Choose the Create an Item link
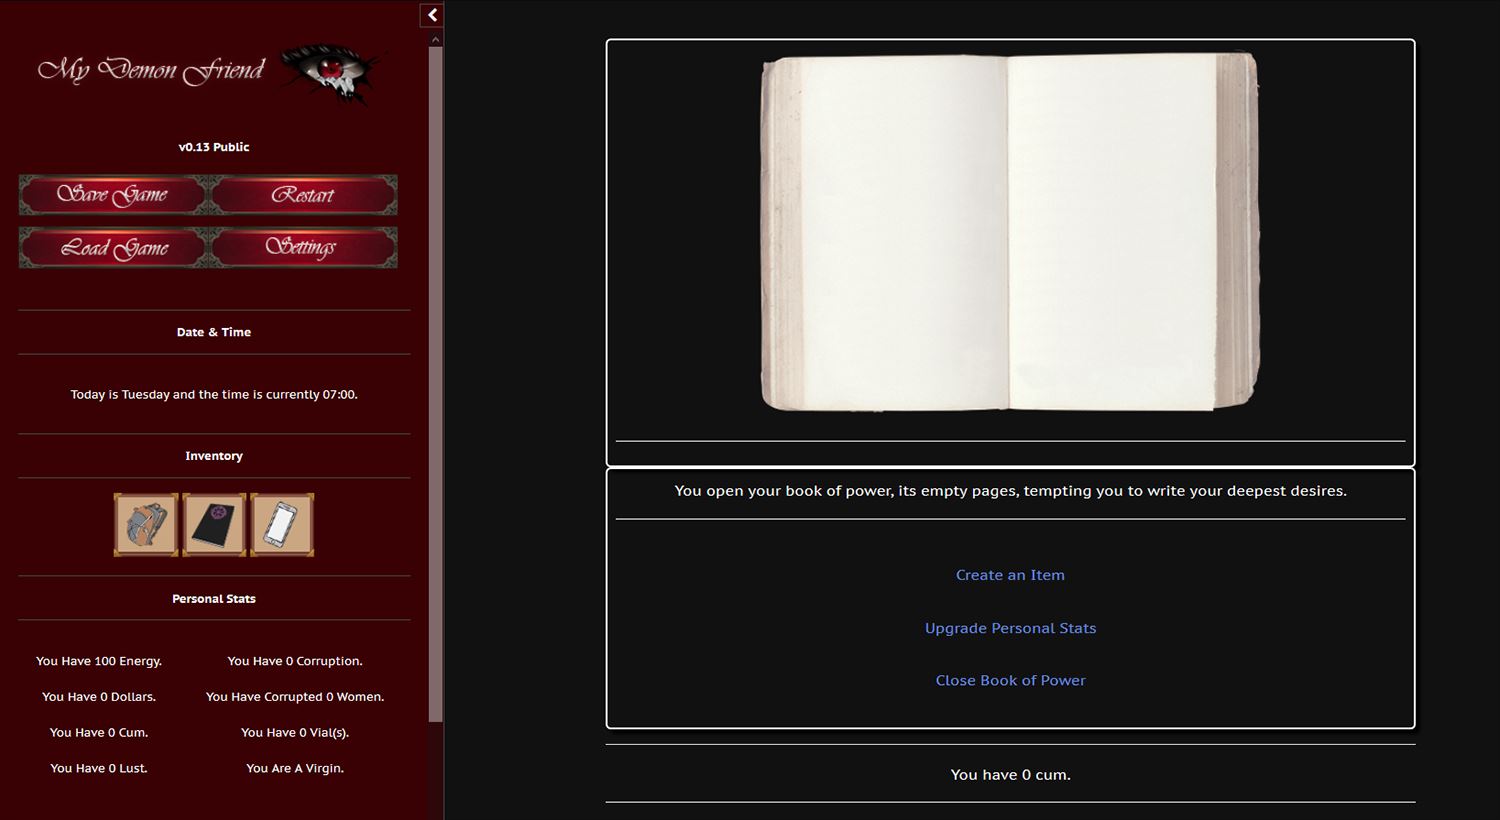Screen dimensions: 1500x820 pyautogui.click(x=1010, y=575)
